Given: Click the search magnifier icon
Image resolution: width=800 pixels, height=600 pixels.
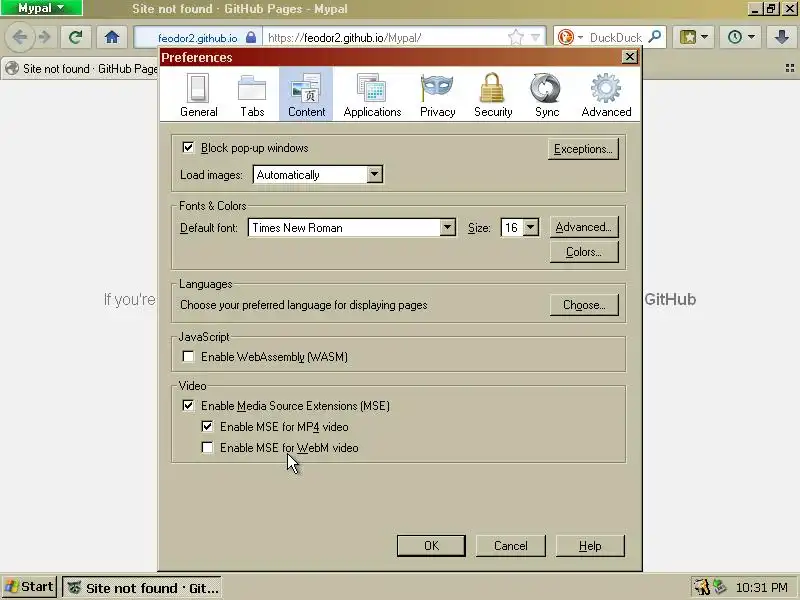Looking at the screenshot, I should [x=655, y=37].
